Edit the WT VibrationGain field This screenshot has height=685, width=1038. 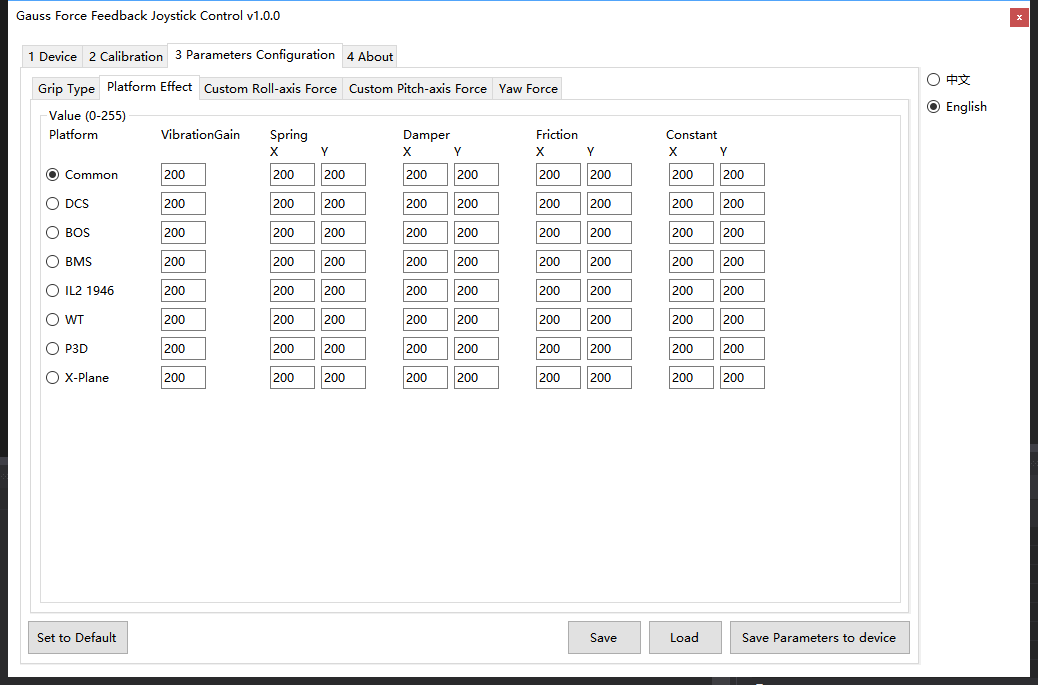[x=183, y=320]
